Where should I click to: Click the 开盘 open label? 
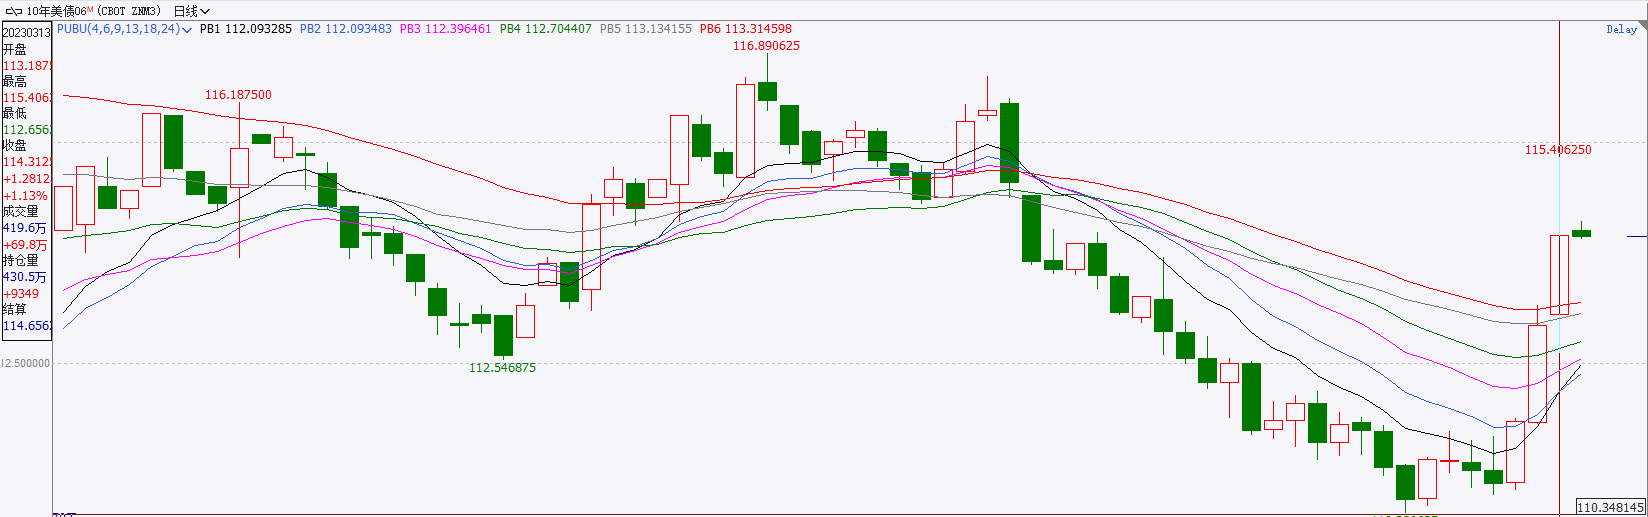(x=14, y=49)
